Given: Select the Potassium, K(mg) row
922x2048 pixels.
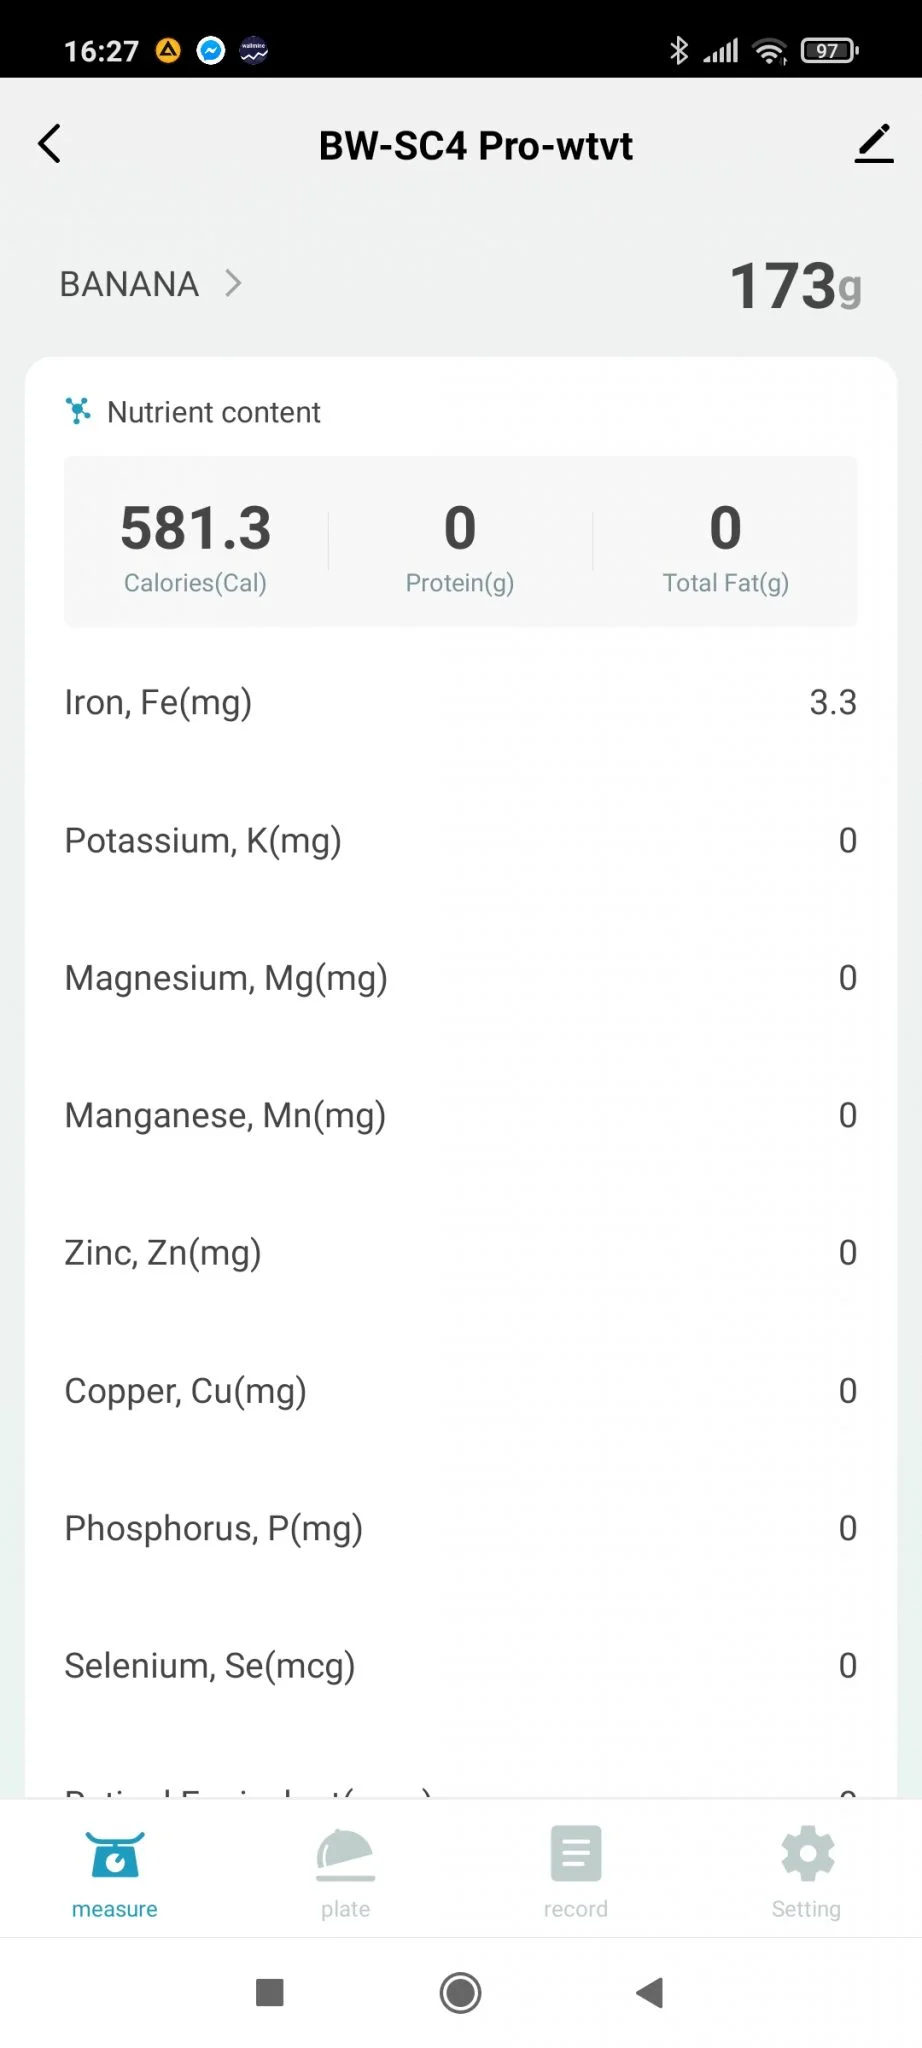Looking at the screenshot, I should click(x=460, y=840).
